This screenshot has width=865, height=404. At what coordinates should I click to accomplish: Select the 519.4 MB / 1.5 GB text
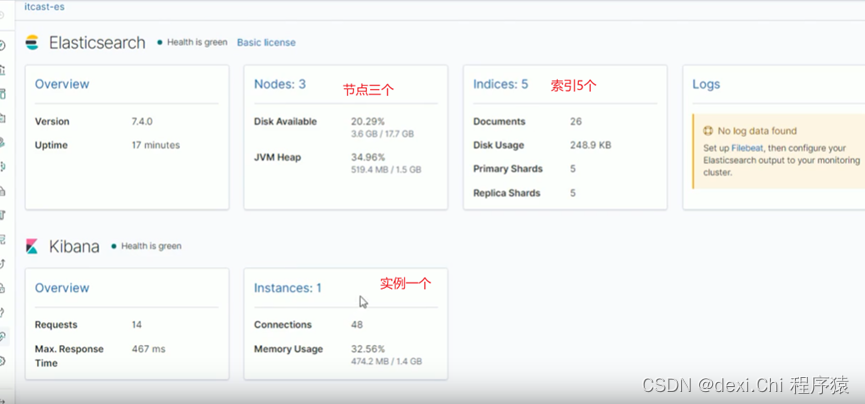click(x=386, y=169)
